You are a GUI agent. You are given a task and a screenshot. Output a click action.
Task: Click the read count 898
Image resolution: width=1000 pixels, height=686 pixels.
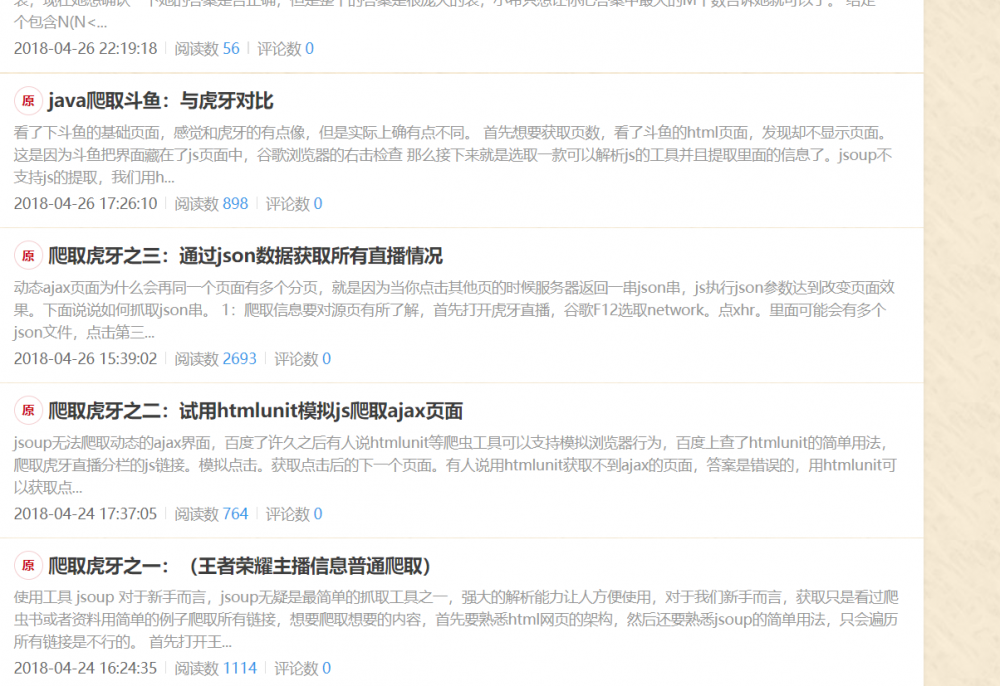pos(235,203)
